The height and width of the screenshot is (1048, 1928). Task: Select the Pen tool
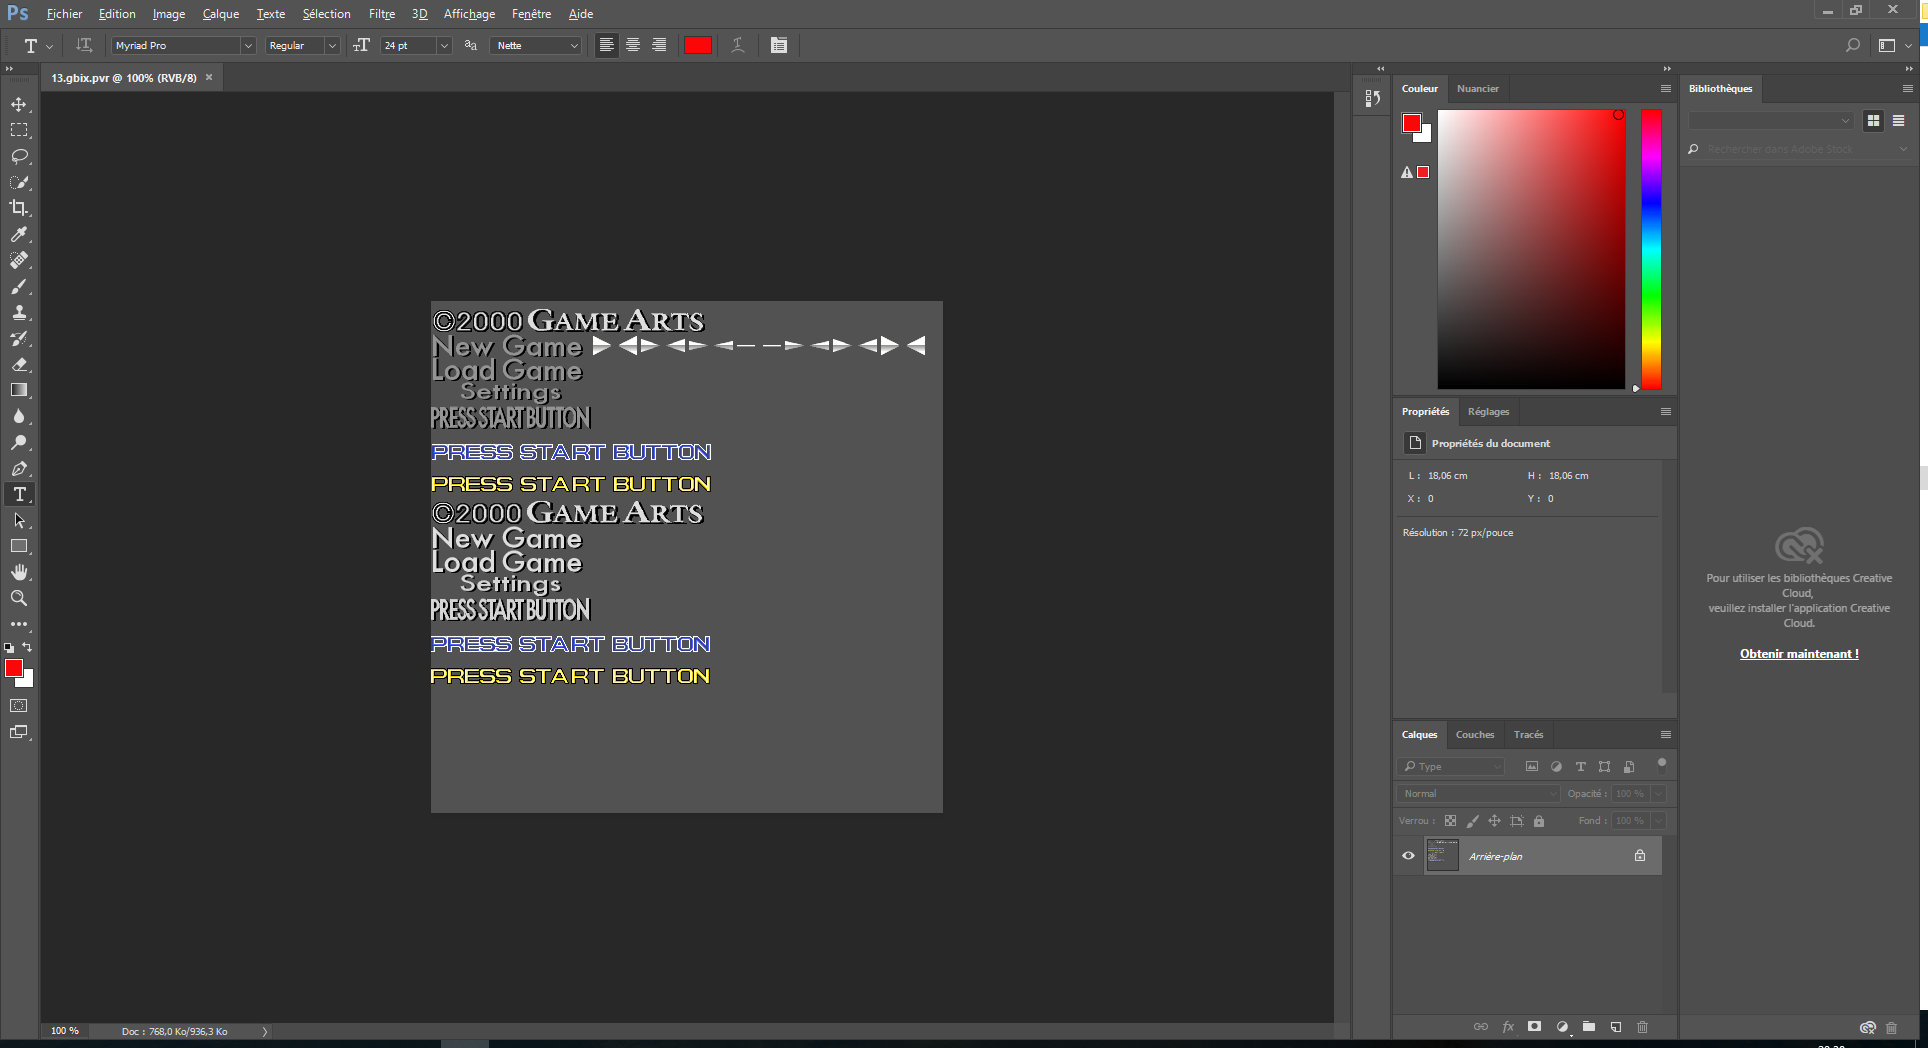(19, 468)
